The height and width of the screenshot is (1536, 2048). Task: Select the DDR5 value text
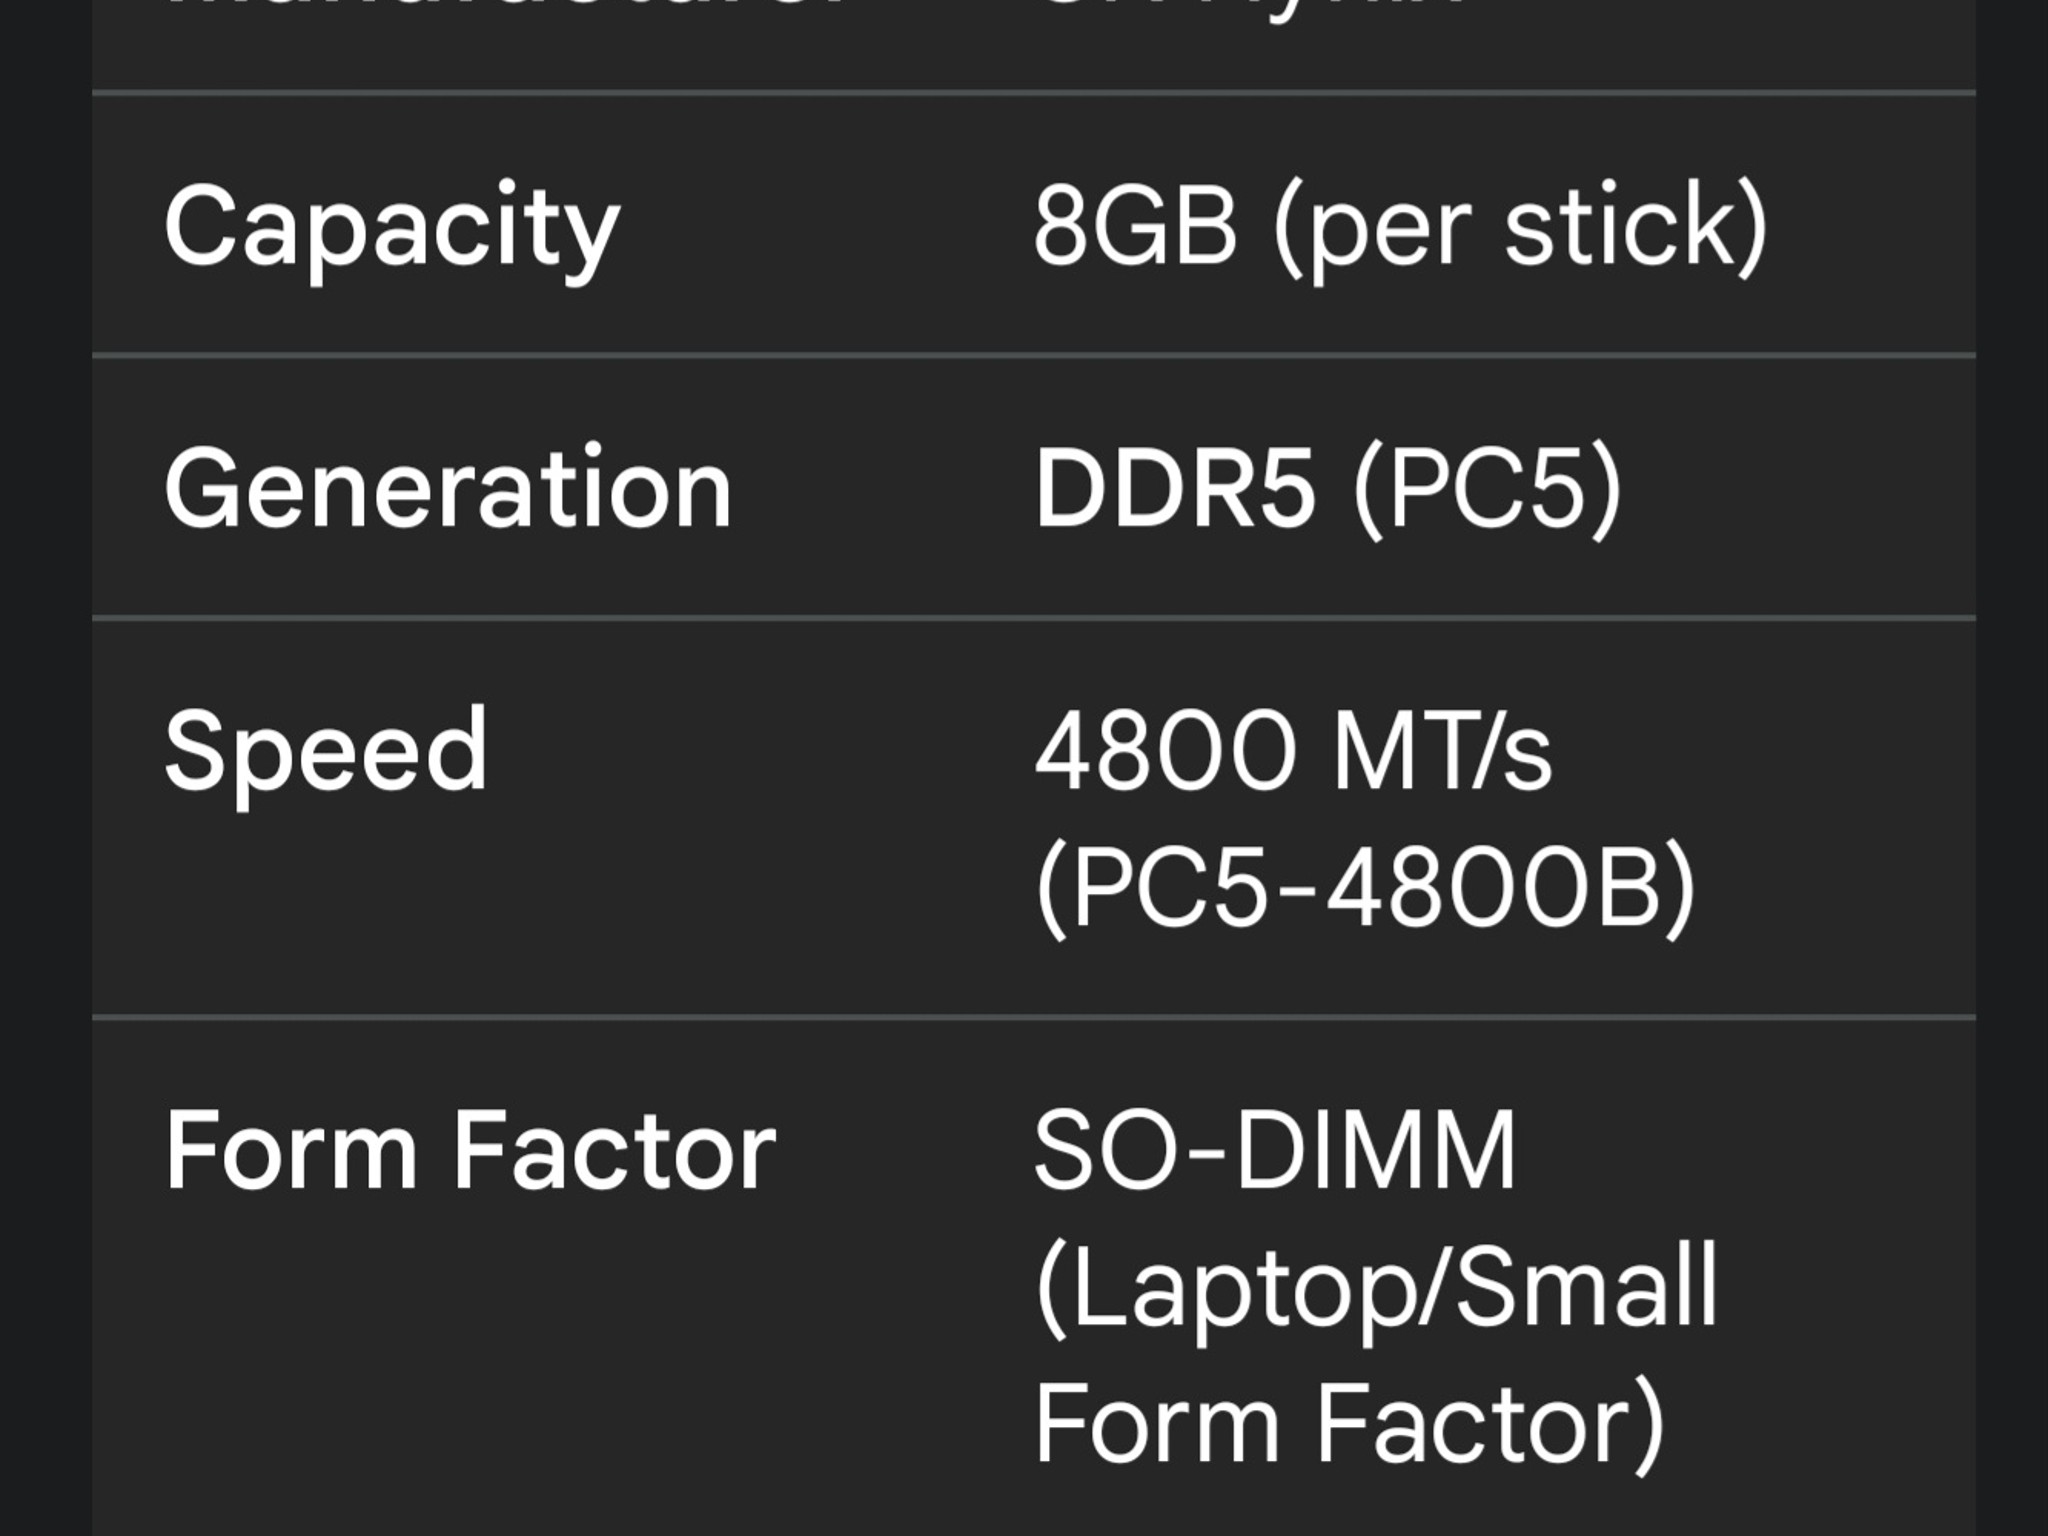point(1174,488)
